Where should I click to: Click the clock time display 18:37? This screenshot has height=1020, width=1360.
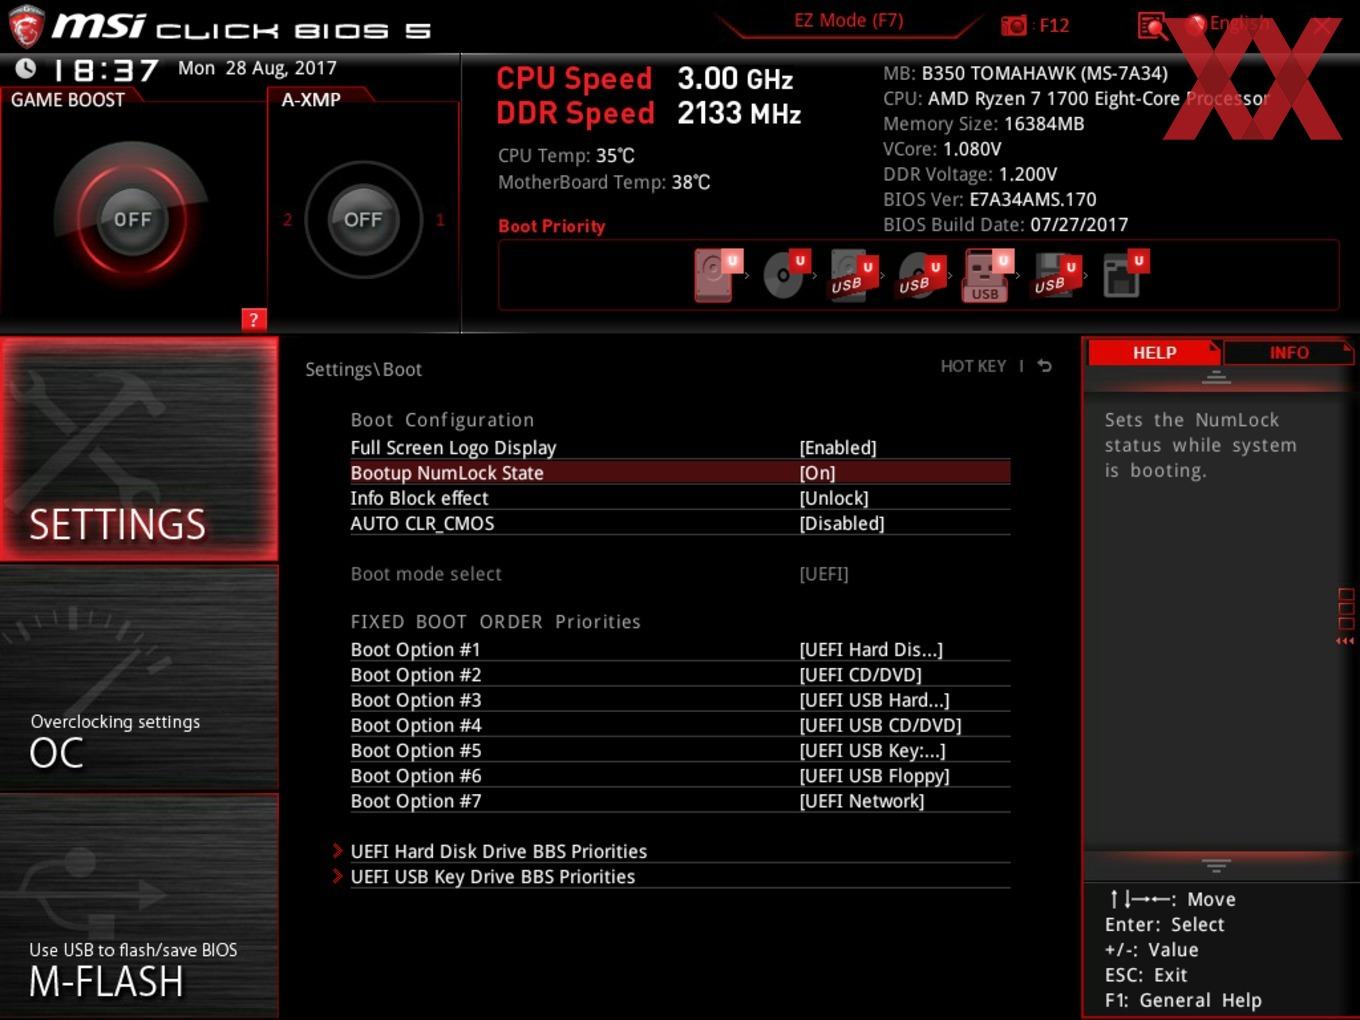[x=105, y=70]
